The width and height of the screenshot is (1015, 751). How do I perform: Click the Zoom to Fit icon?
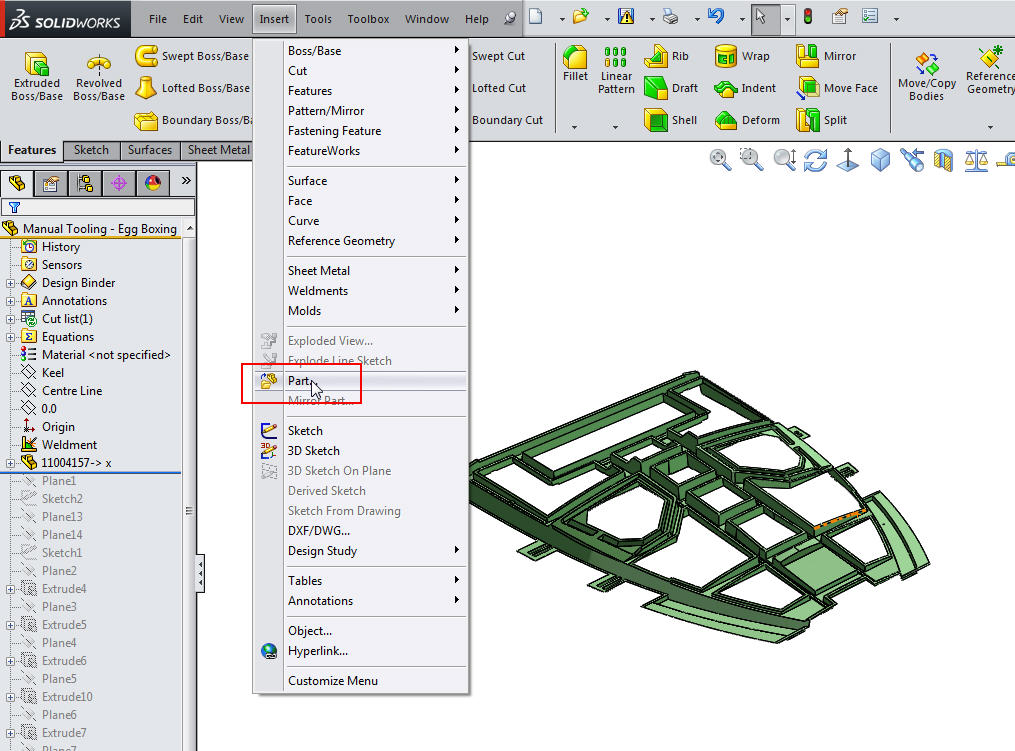pyautogui.click(x=719, y=160)
